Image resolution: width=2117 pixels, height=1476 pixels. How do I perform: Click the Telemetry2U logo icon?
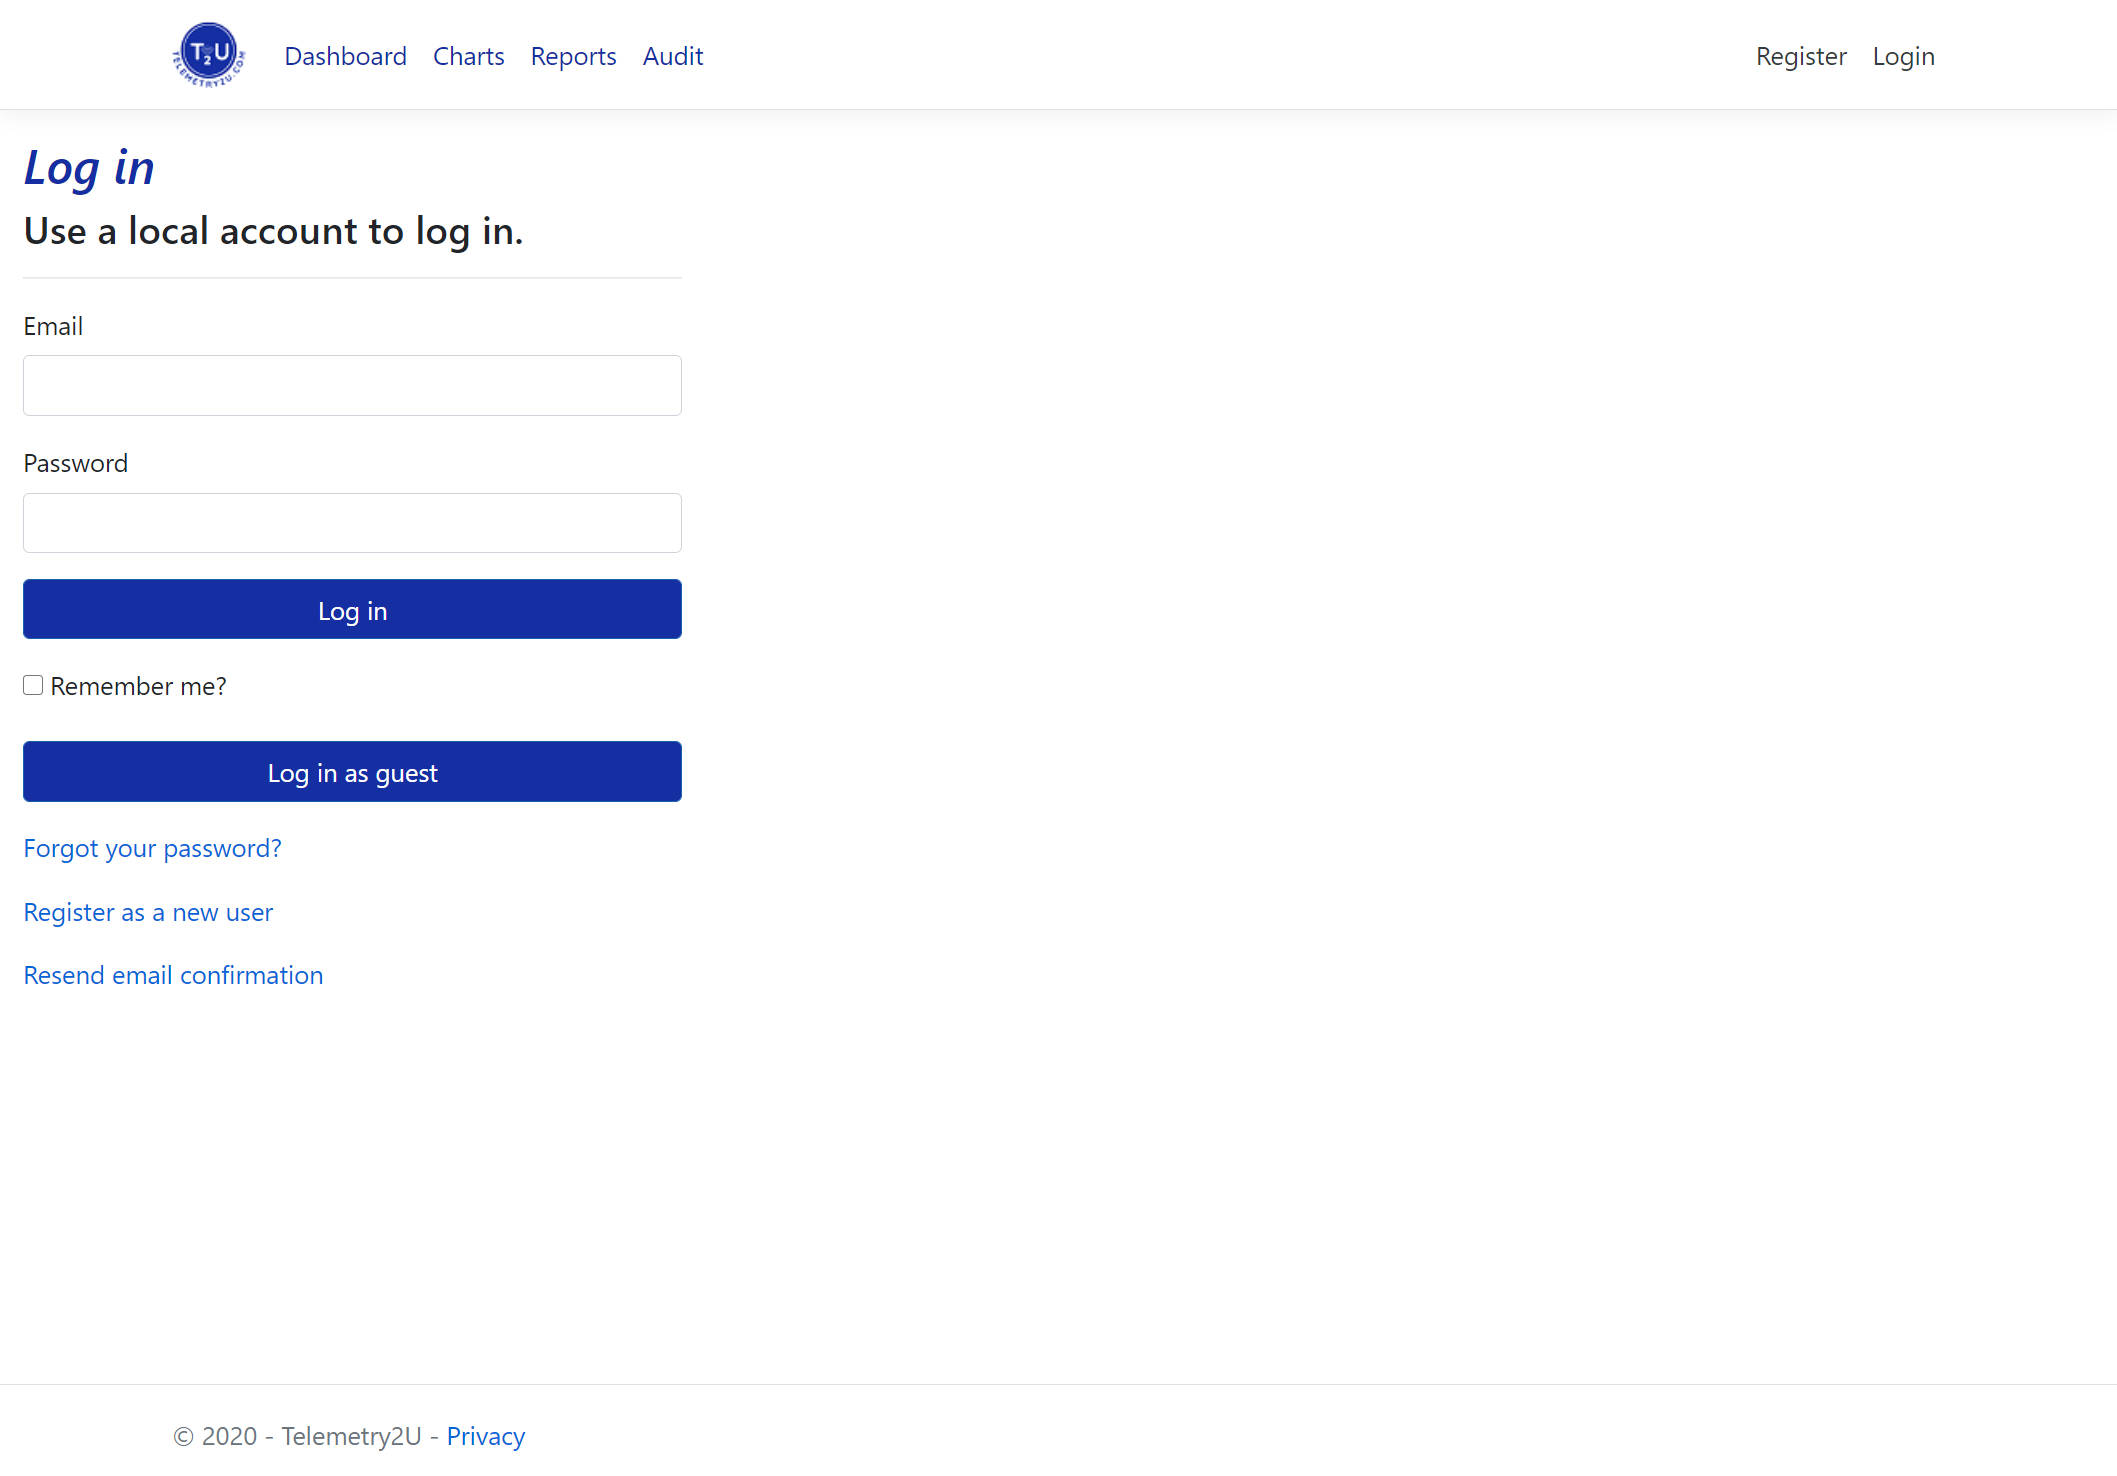pos(209,55)
